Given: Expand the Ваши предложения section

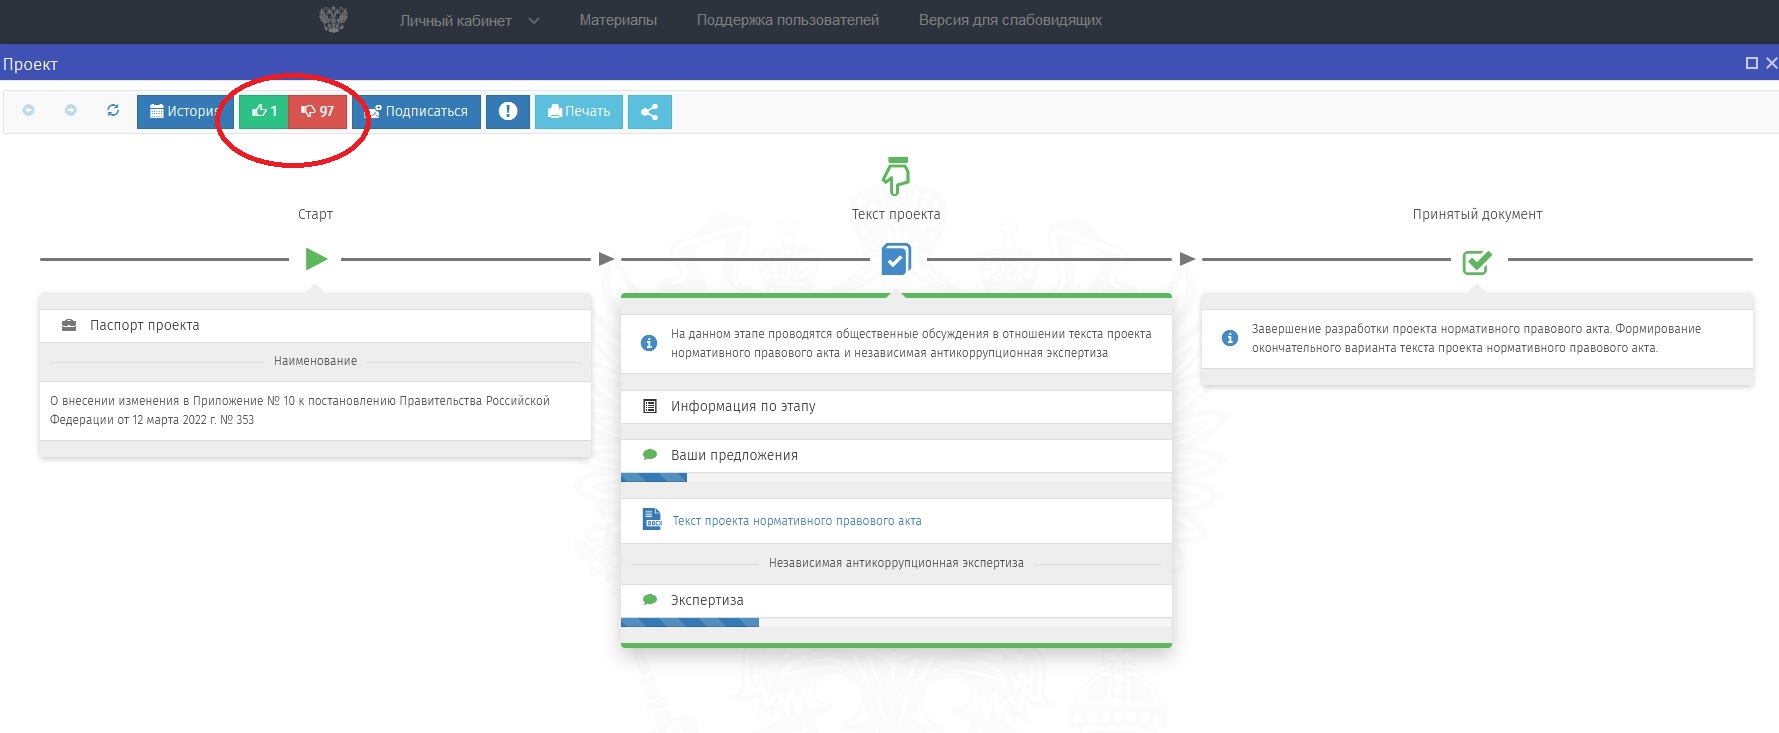Looking at the screenshot, I should pos(896,455).
